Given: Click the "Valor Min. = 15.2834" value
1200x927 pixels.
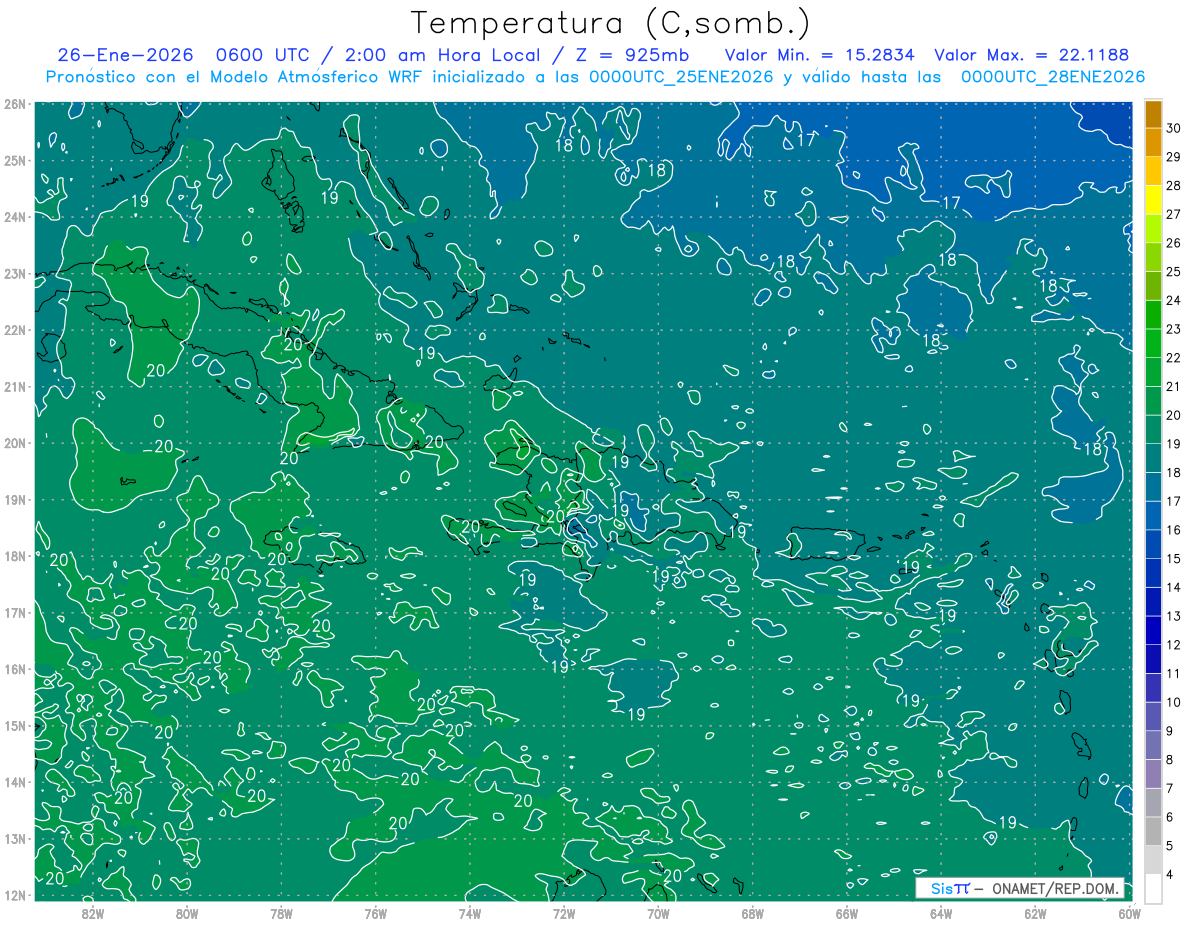Looking at the screenshot, I should (x=819, y=55).
